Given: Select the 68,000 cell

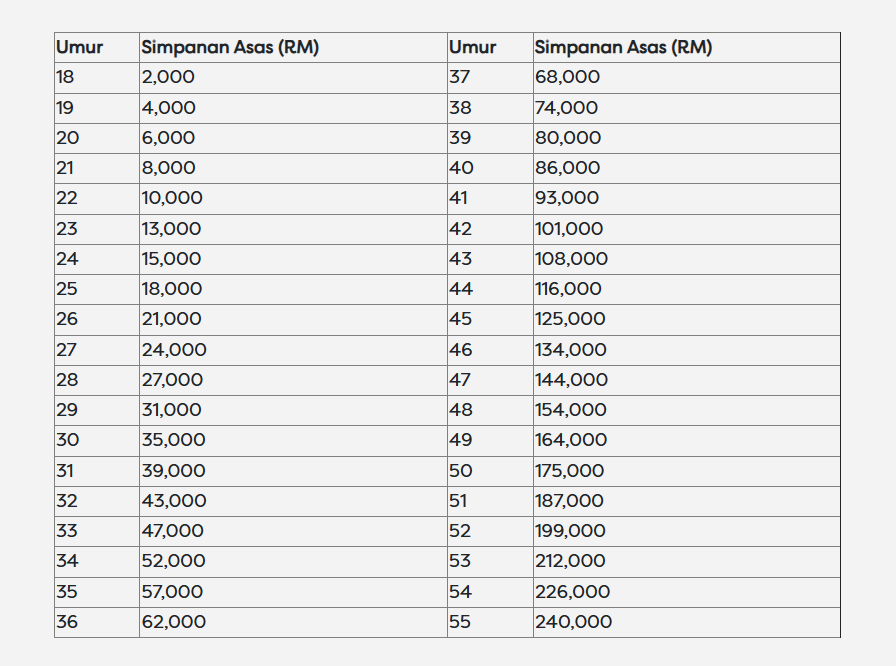Looking at the screenshot, I should (x=687, y=78).
